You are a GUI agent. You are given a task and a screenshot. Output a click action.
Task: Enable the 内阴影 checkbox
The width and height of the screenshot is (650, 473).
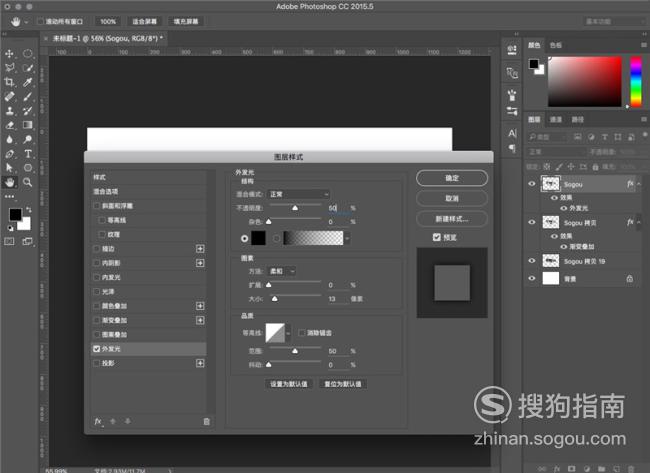point(97,263)
